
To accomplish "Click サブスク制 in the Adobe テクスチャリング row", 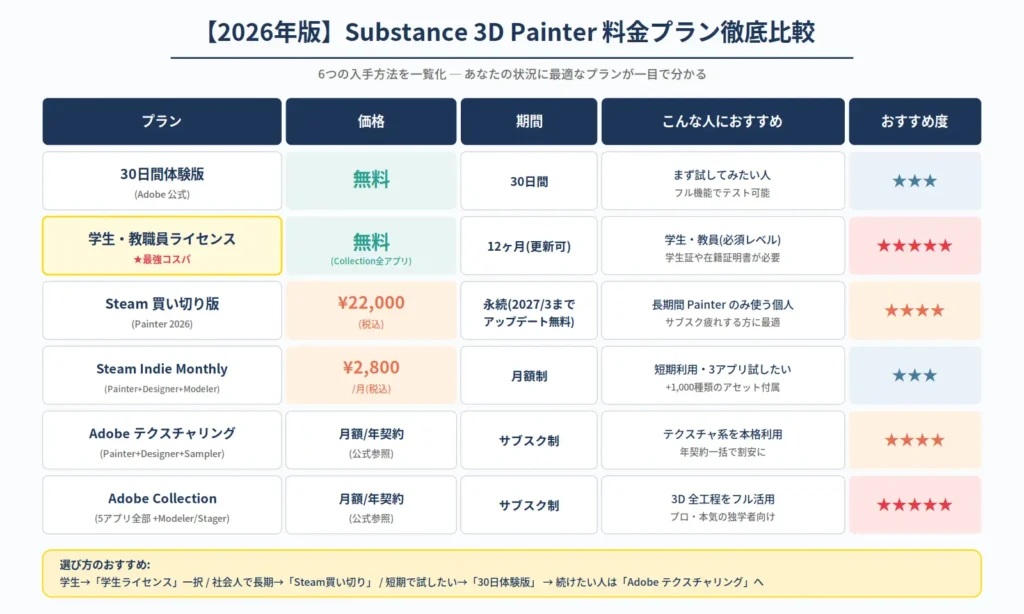I will [x=529, y=440].
